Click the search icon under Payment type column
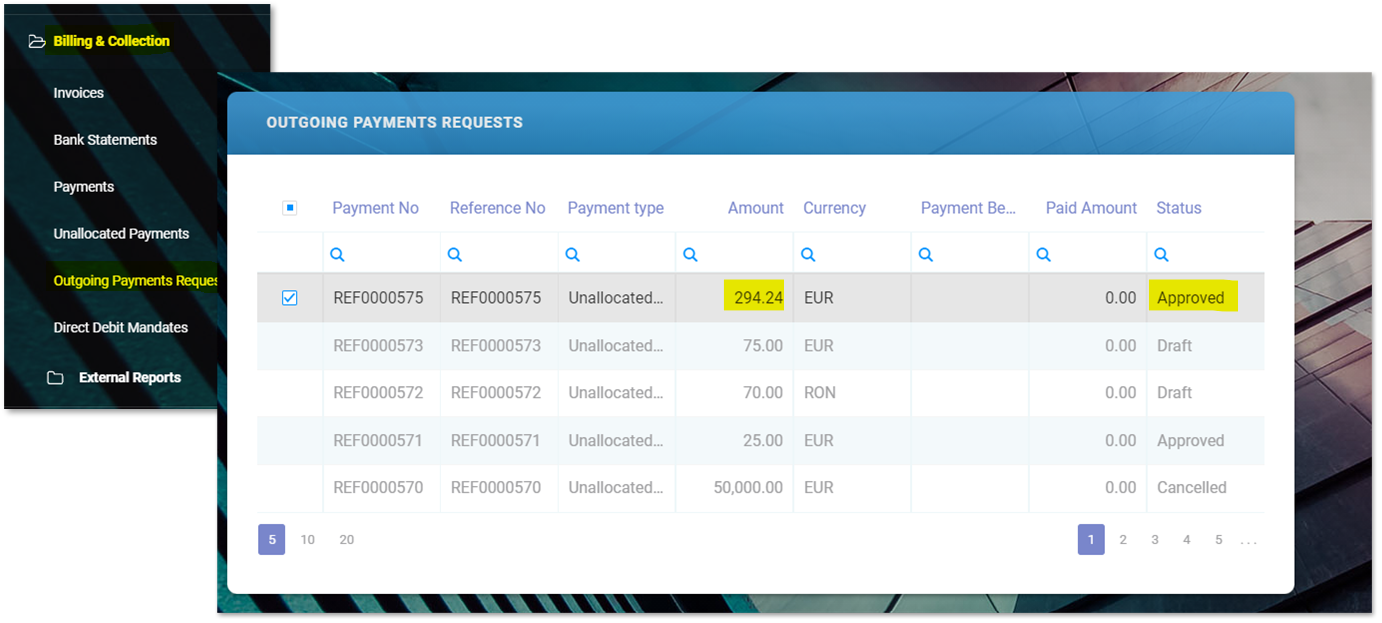Image resolution: width=1382 pixels, height=623 pixels. tap(572, 255)
